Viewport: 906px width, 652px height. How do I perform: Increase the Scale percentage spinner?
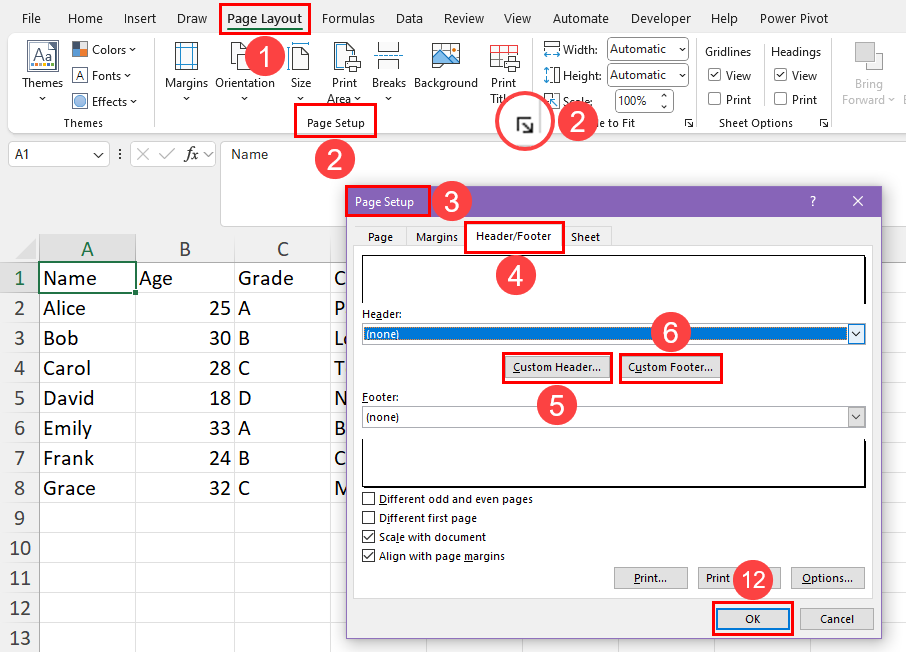pos(664,95)
